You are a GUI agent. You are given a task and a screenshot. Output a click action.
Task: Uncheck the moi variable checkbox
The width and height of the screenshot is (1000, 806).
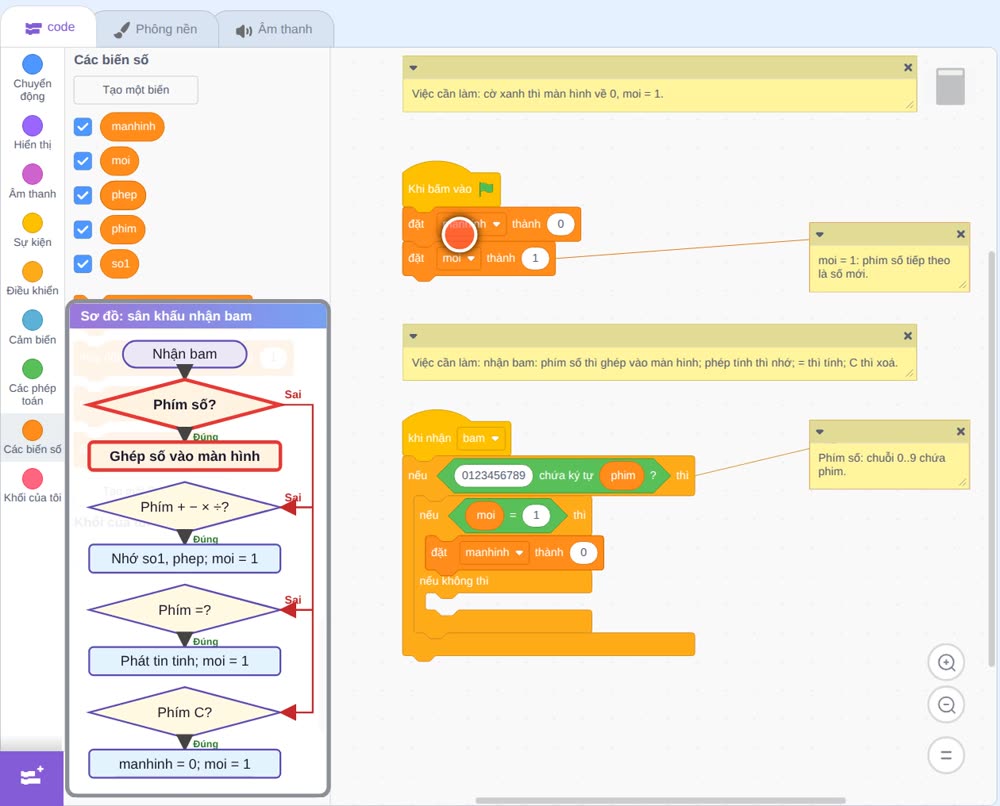click(83, 161)
